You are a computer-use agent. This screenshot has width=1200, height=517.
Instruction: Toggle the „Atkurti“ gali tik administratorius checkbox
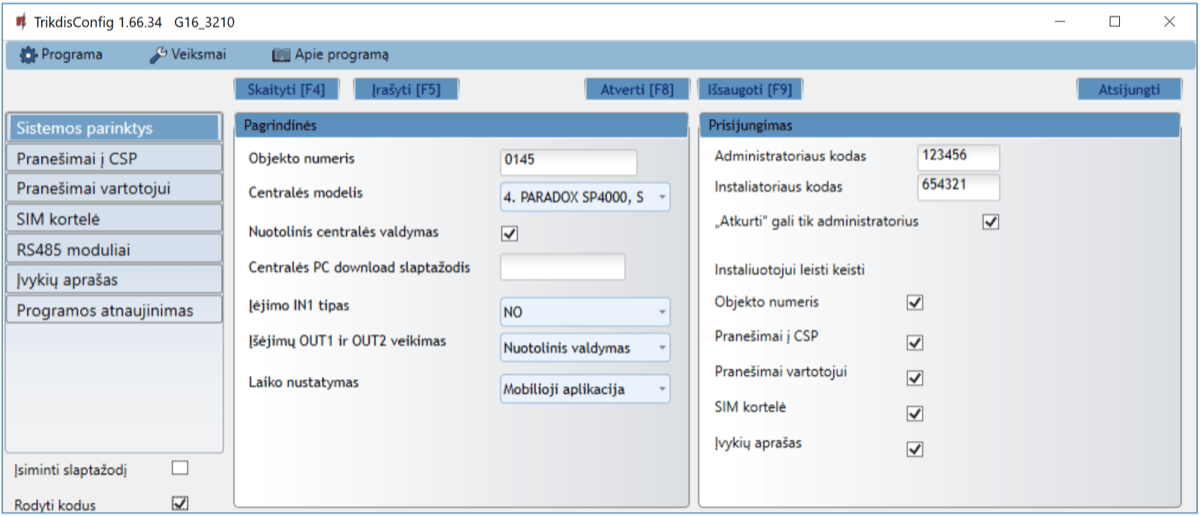[x=991, y=222]
